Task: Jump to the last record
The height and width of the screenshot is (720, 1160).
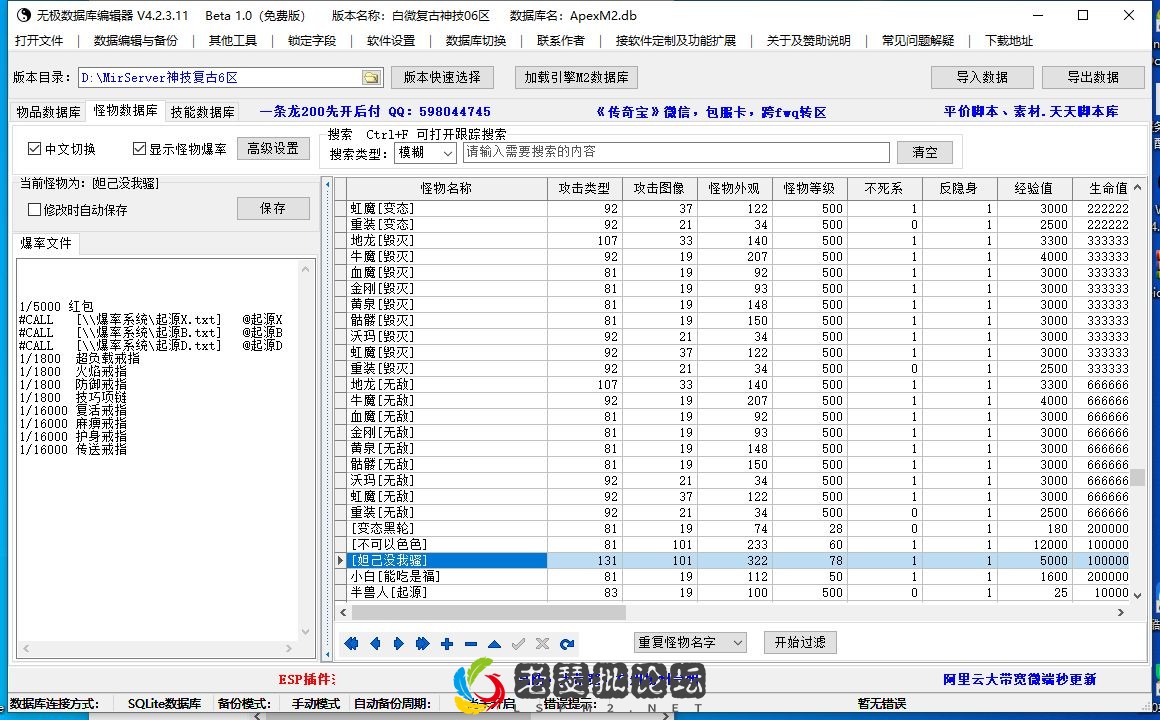Action: (x=421, y=643)
